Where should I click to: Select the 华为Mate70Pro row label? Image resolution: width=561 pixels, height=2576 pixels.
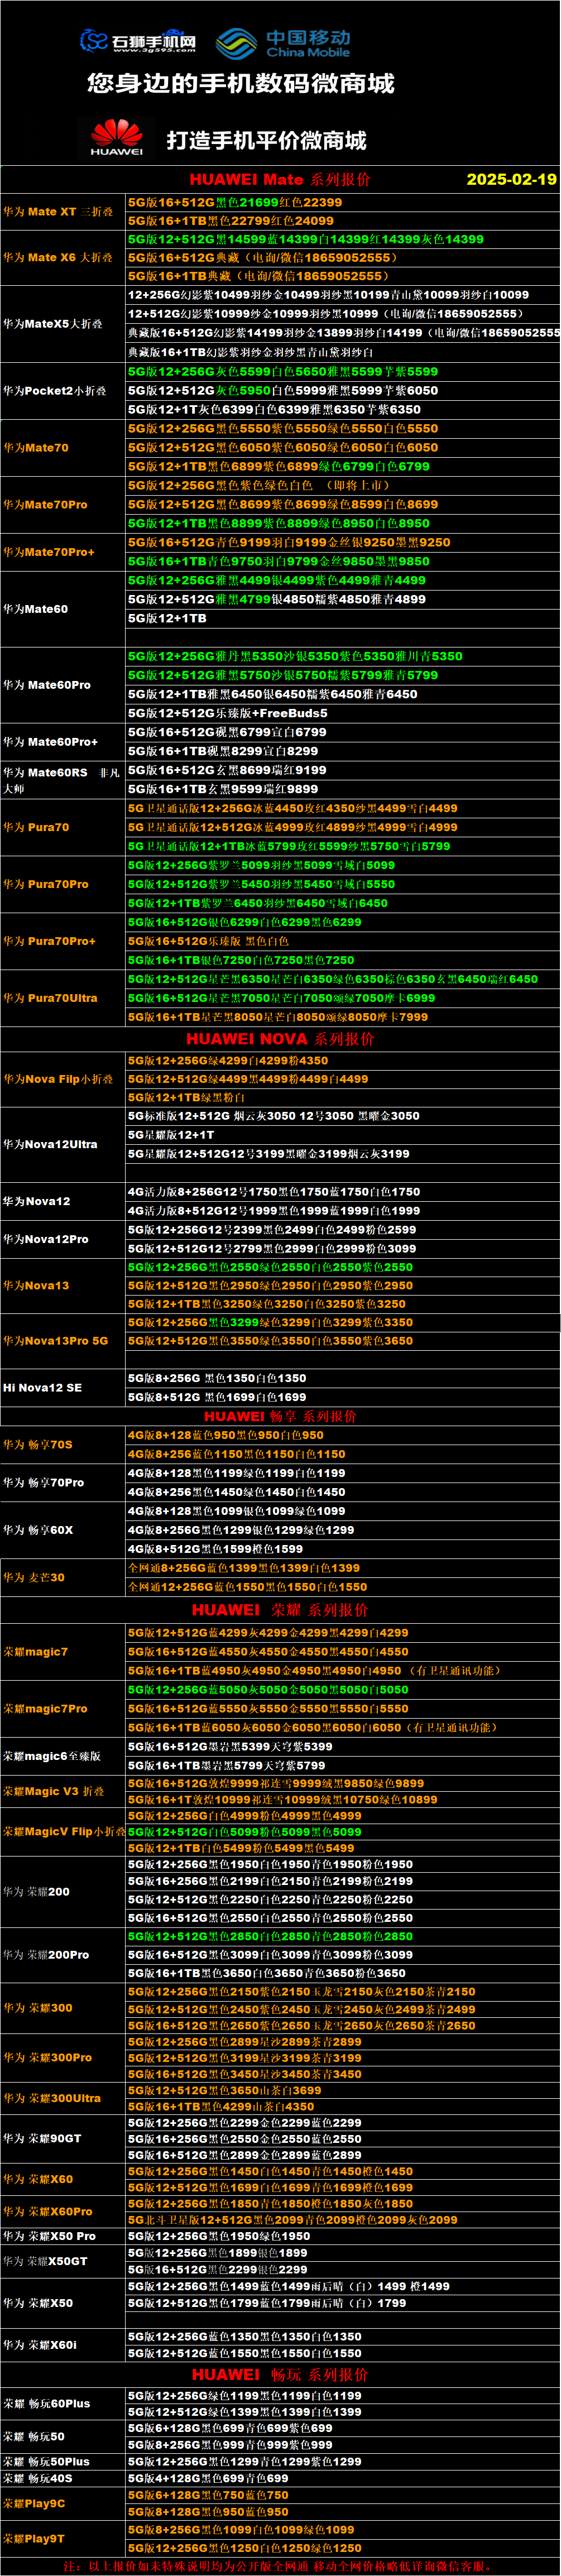(x=45, y=505)
